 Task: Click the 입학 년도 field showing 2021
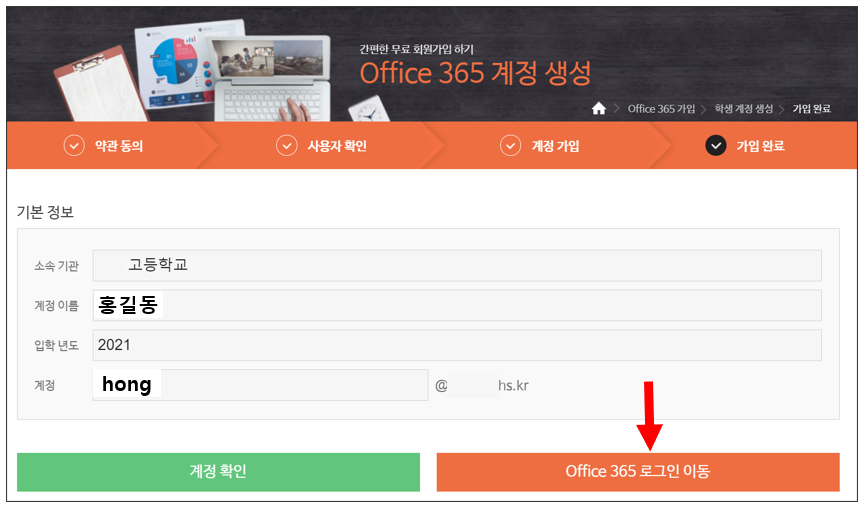coord(457,345)
